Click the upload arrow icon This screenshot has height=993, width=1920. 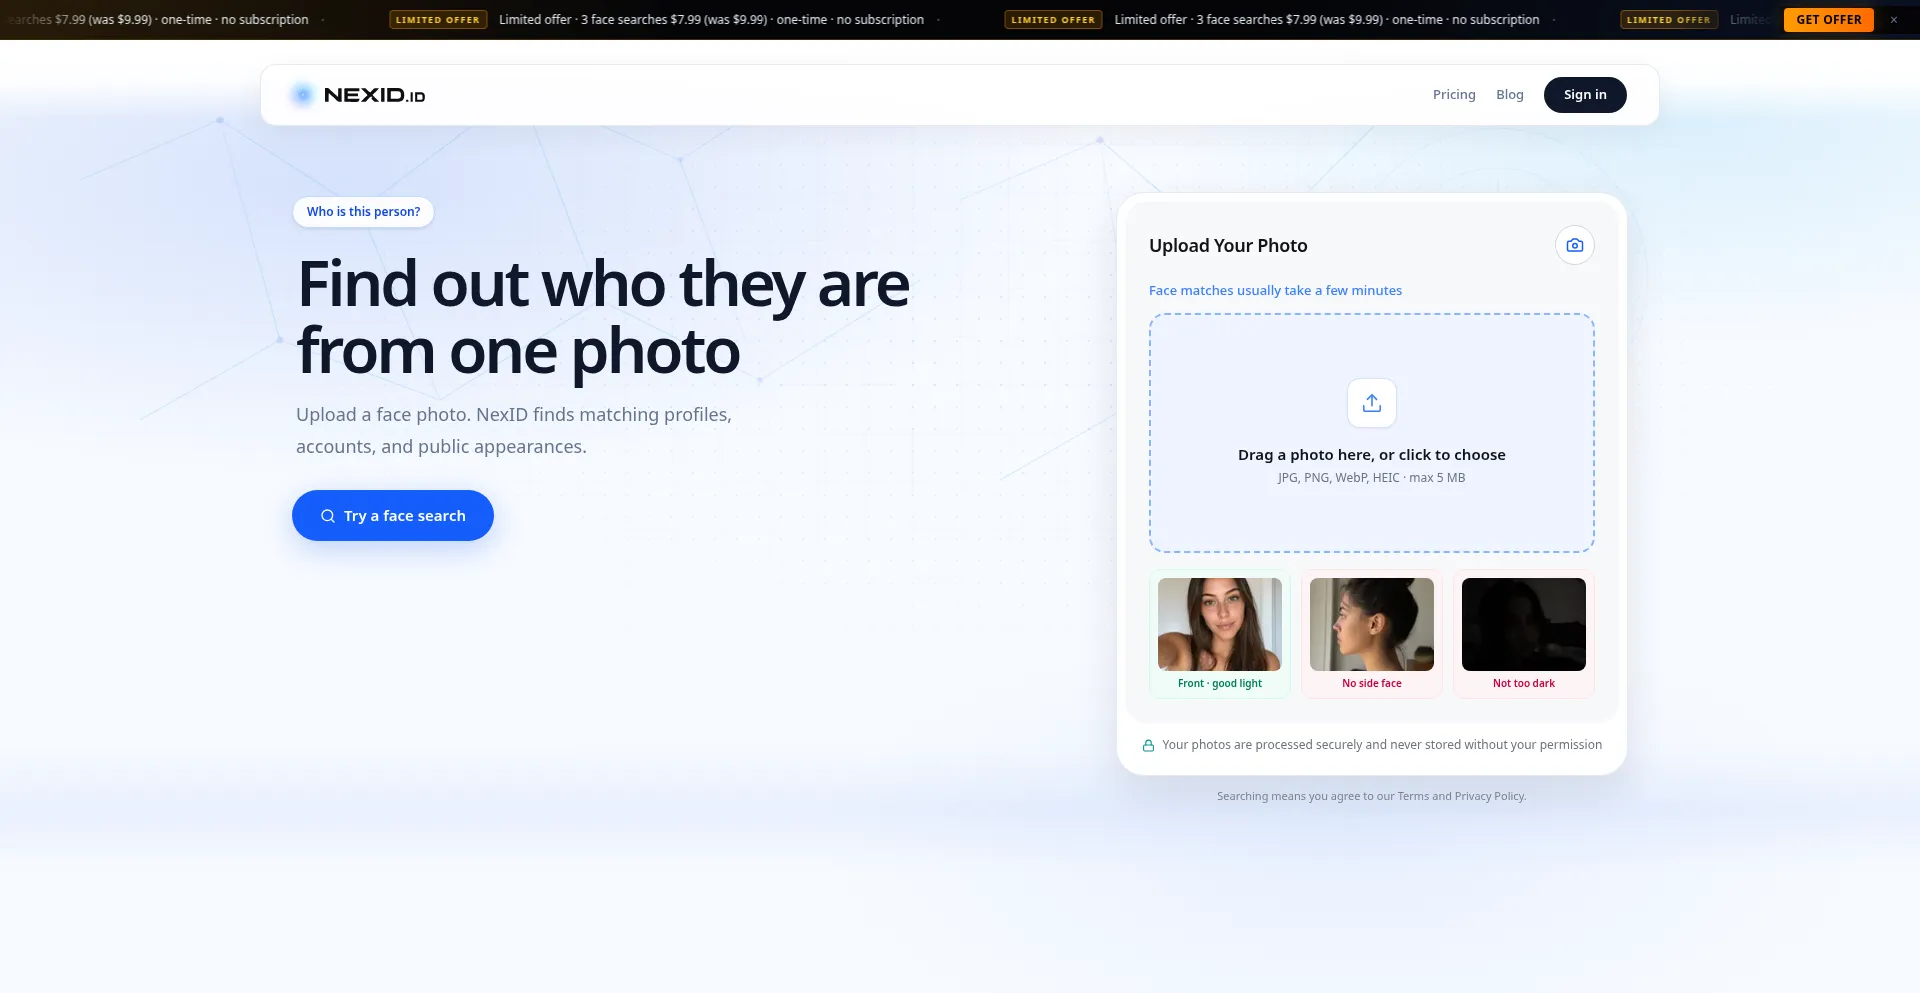click(x=1371, y=403)
